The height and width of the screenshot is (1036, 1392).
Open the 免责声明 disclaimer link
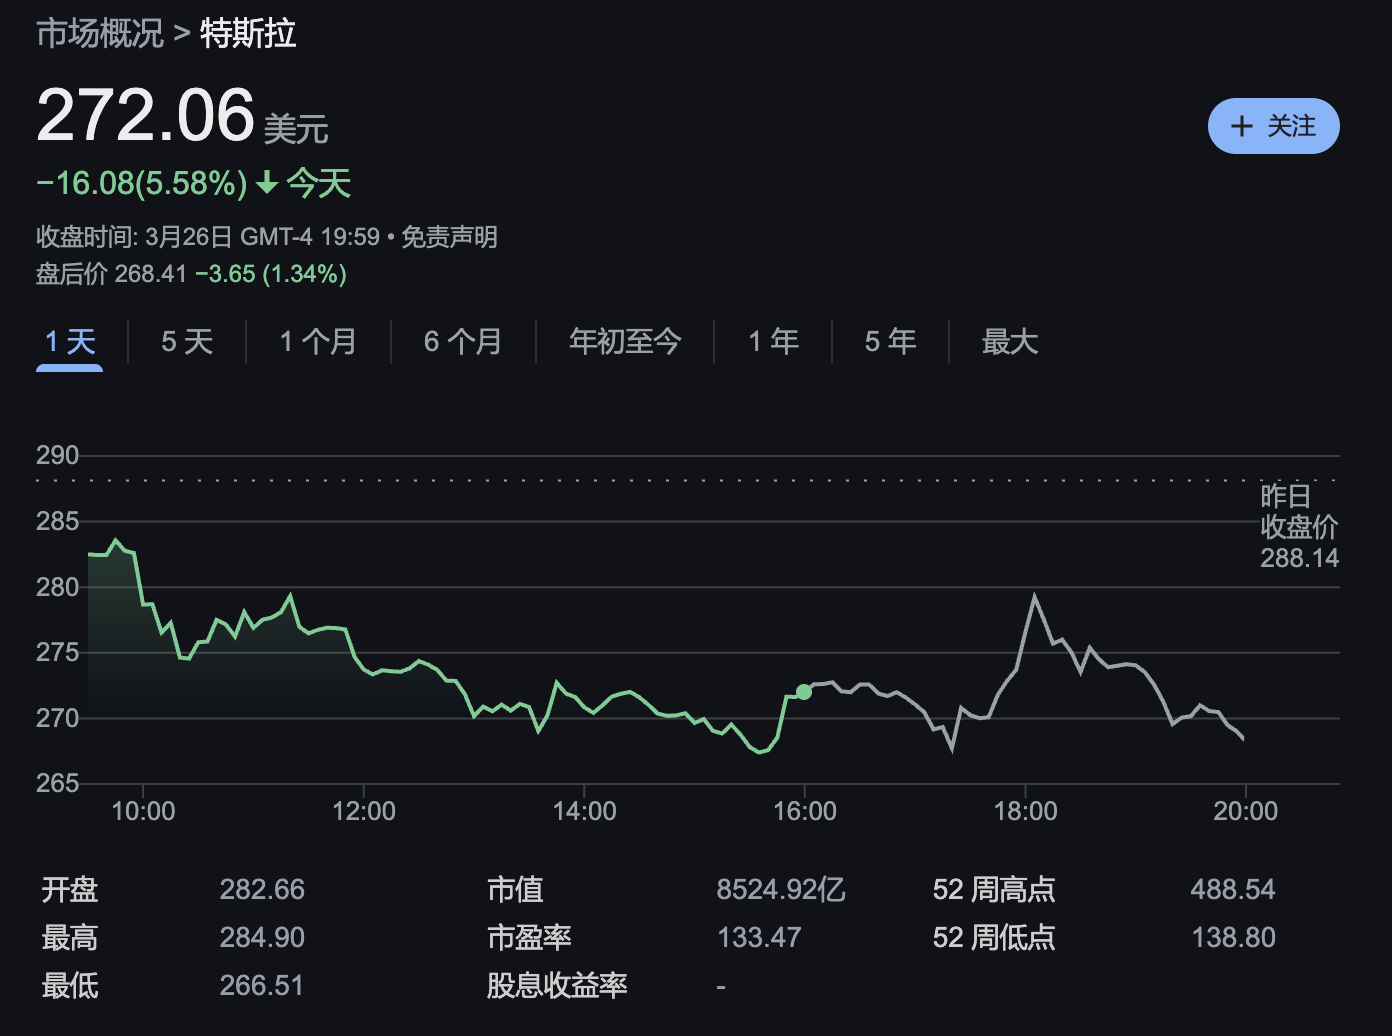coord(449,237)
